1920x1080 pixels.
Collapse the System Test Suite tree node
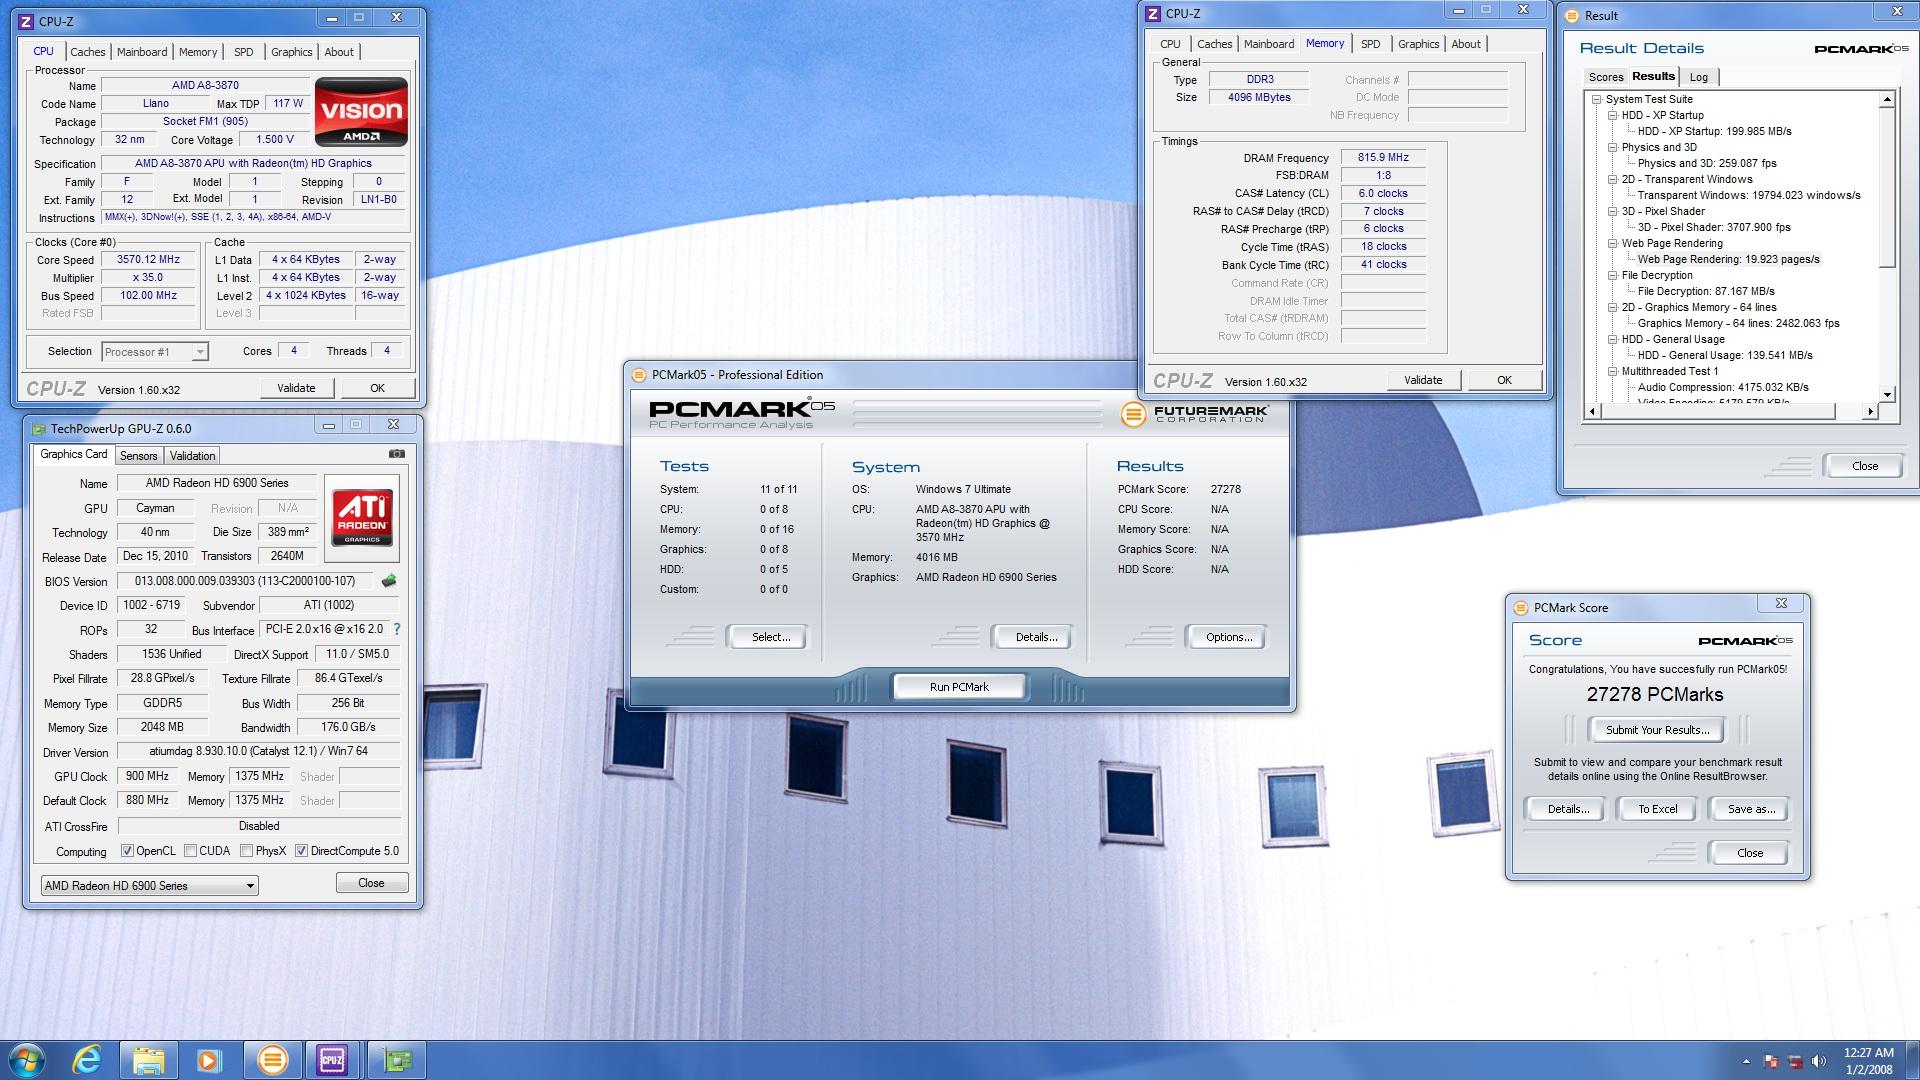pyautogui.click(x=1597, y=99)
